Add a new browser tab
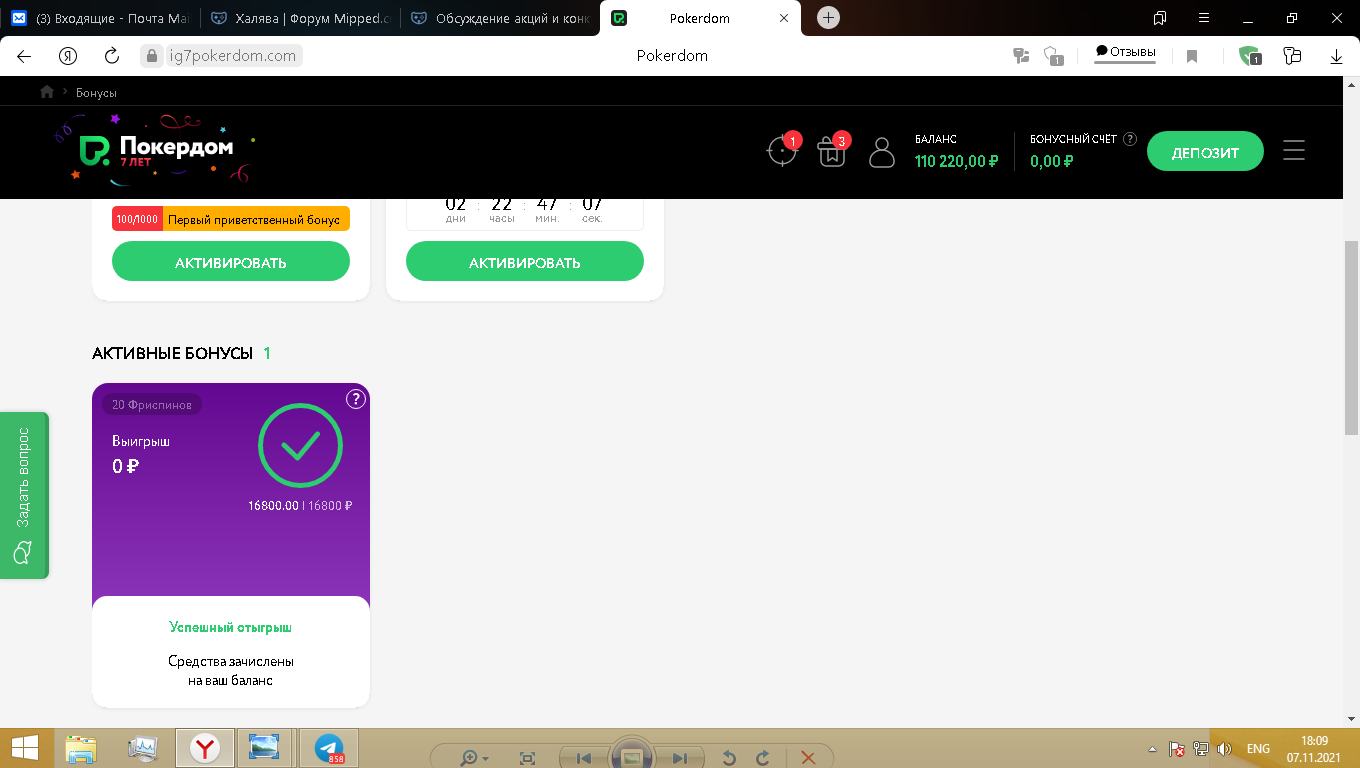 coord(828,18)
